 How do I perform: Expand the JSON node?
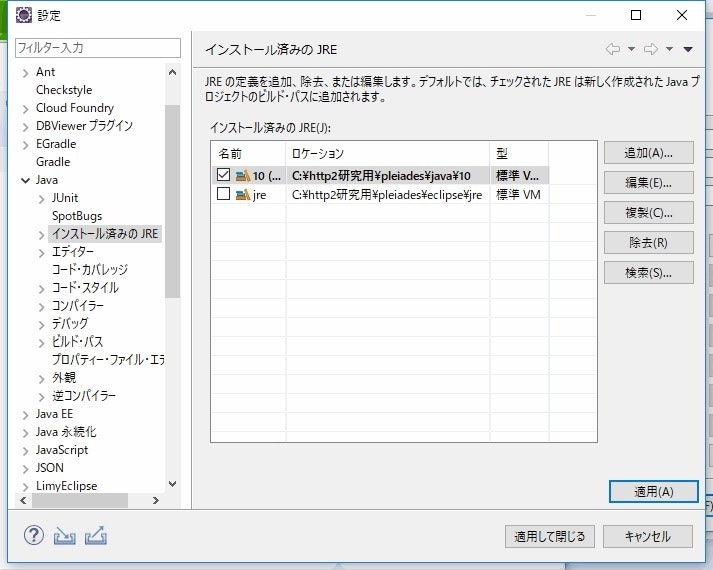click(x=25, y=469)
